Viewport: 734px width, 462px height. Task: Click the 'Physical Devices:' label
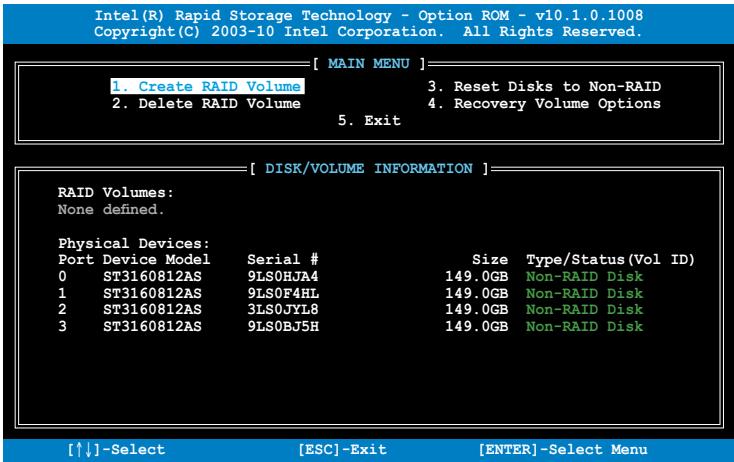134,243
